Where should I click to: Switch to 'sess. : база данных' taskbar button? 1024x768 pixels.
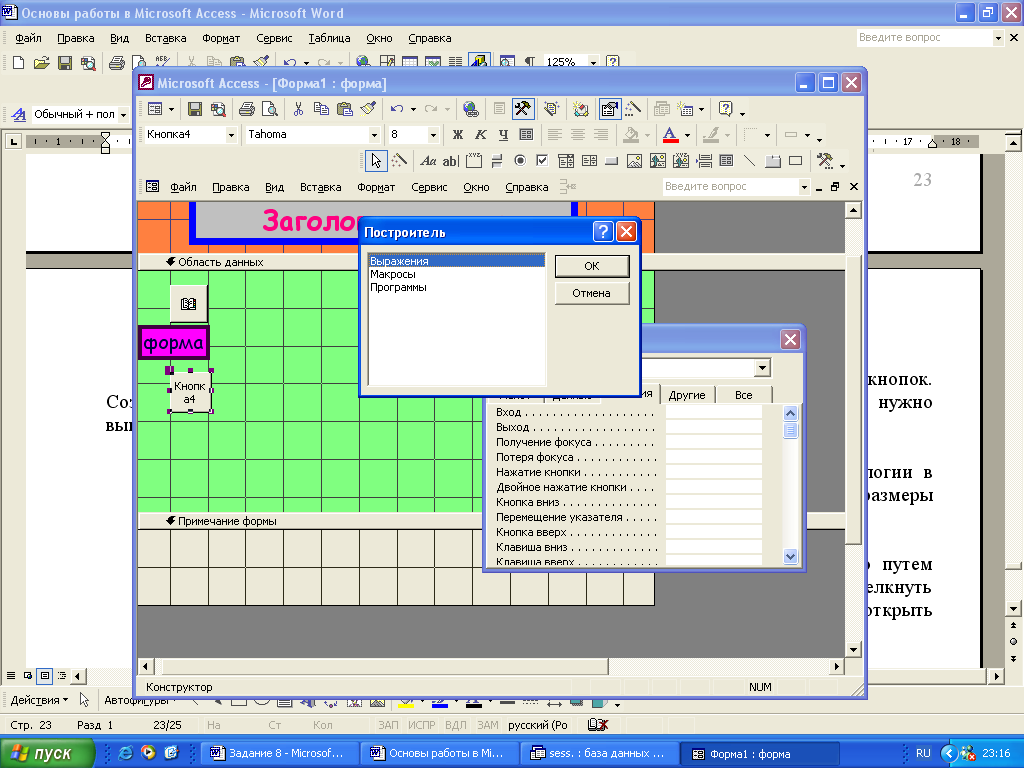598,754
